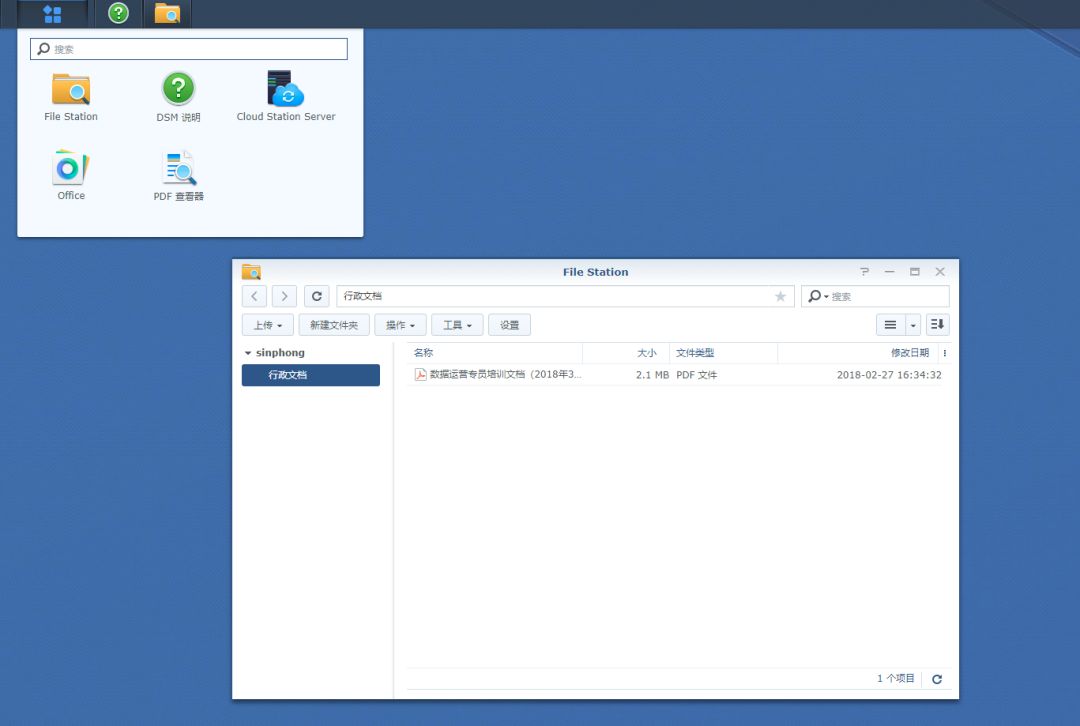Image resolution: width=1080 pixels, height=726 pixels.
Task: Collapse the sinphong tree node
Action: point(248,353)
